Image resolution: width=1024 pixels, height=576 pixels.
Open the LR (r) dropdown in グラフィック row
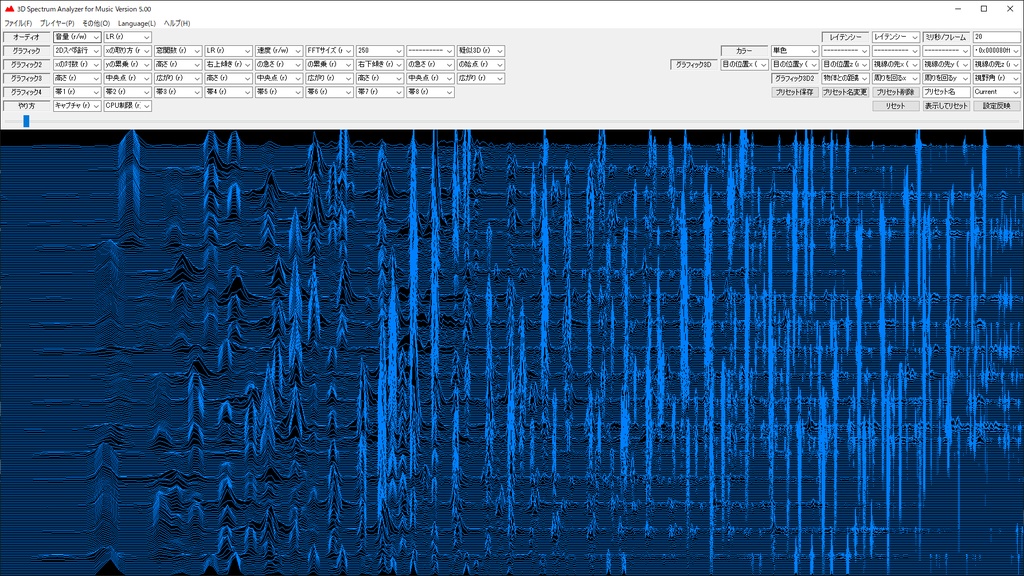click(228, 51)
